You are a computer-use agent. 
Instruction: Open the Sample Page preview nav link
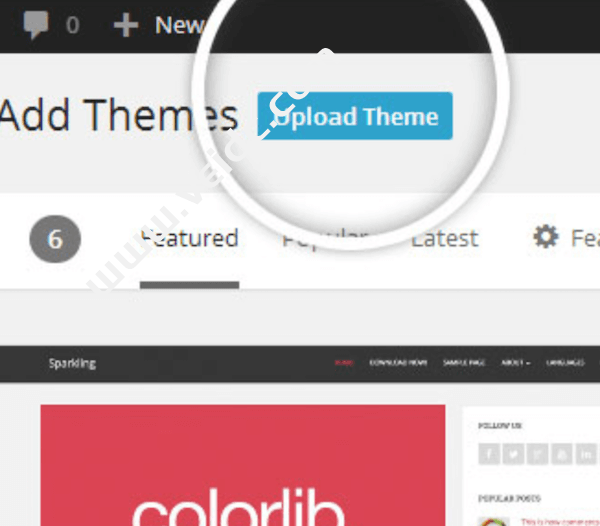(464, 363)
